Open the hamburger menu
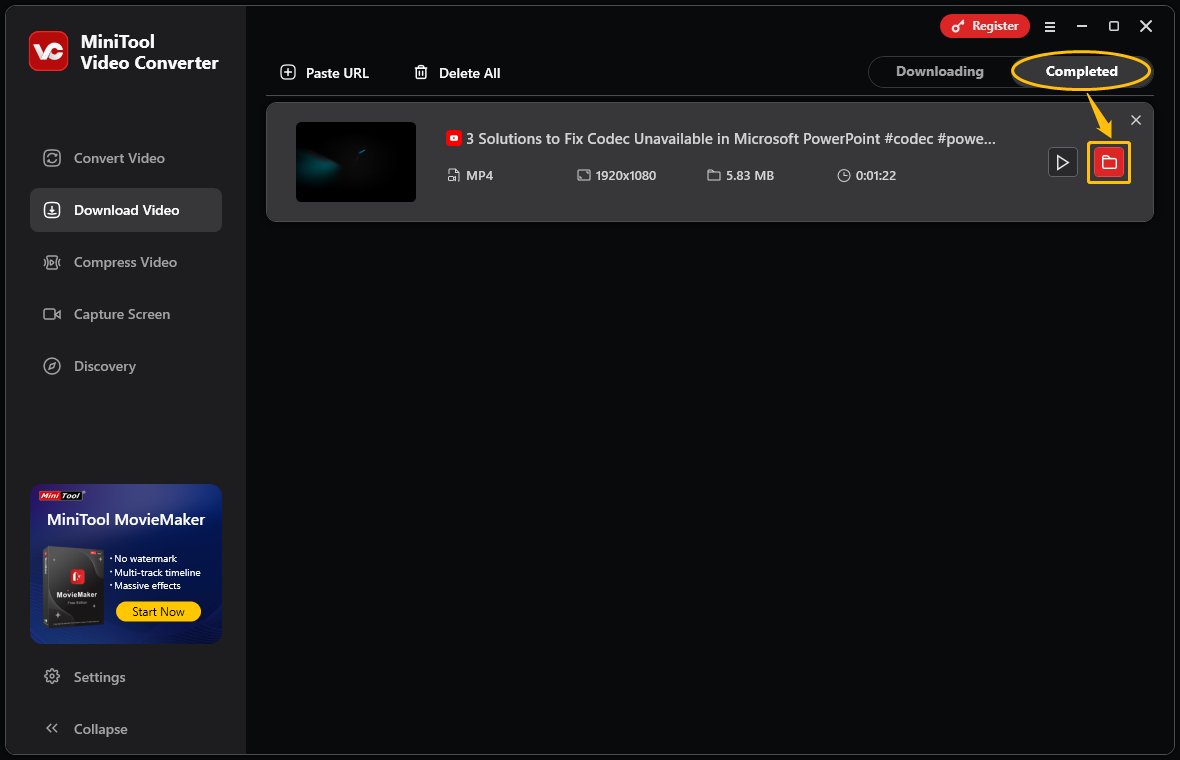 1050,27
